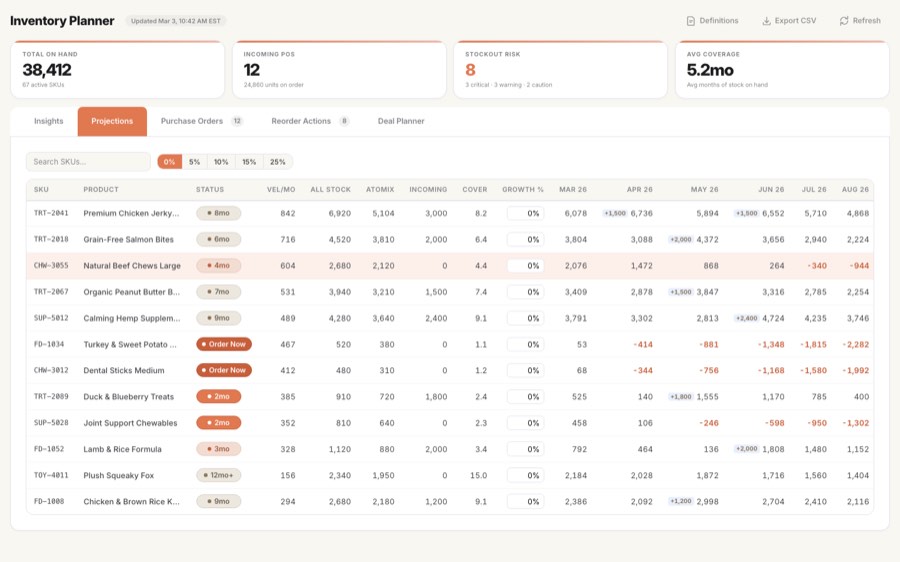Click the +1,500 incoming tag in TRT-2041 APR 26
This screenshot has width=900, height=562.
tap(615, 214)
